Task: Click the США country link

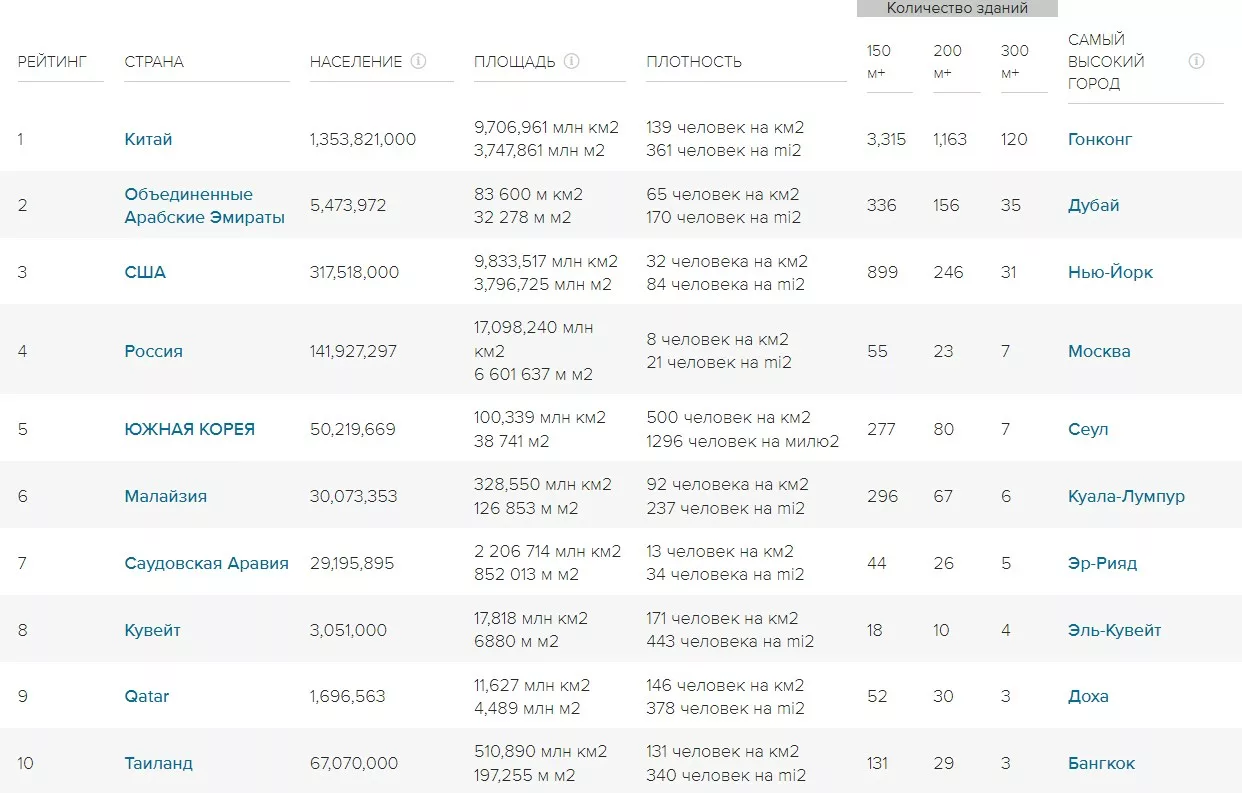Action: pyautogui.click(x=145, y=272)
